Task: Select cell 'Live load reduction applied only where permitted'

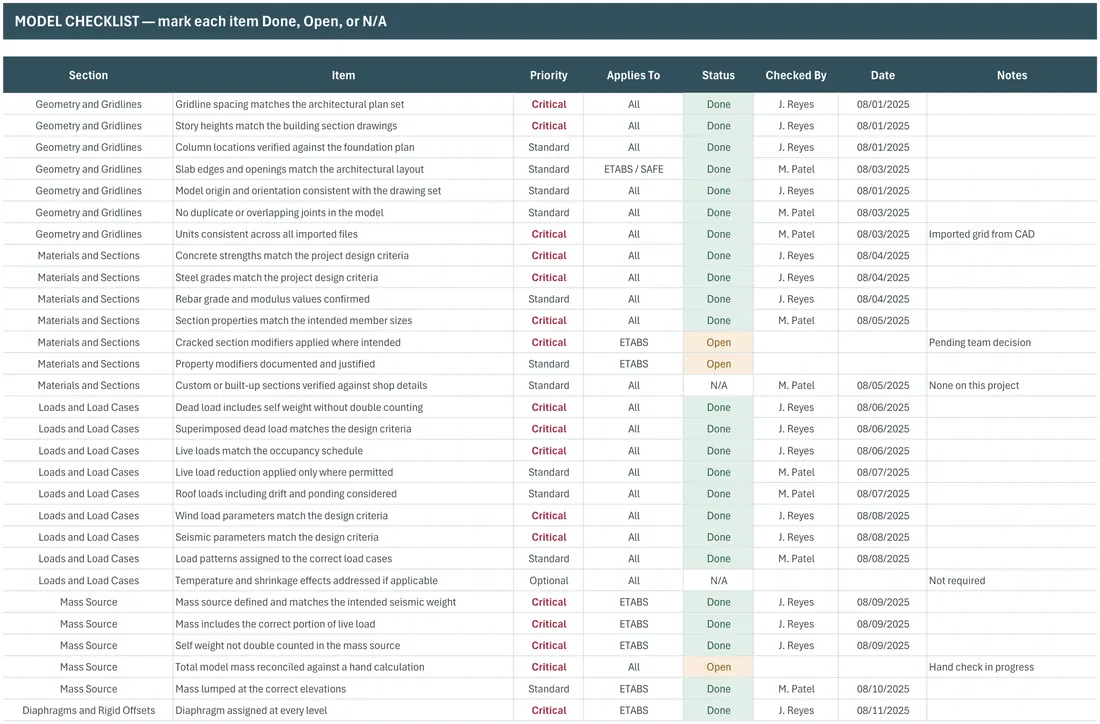Action: point(343,472)
